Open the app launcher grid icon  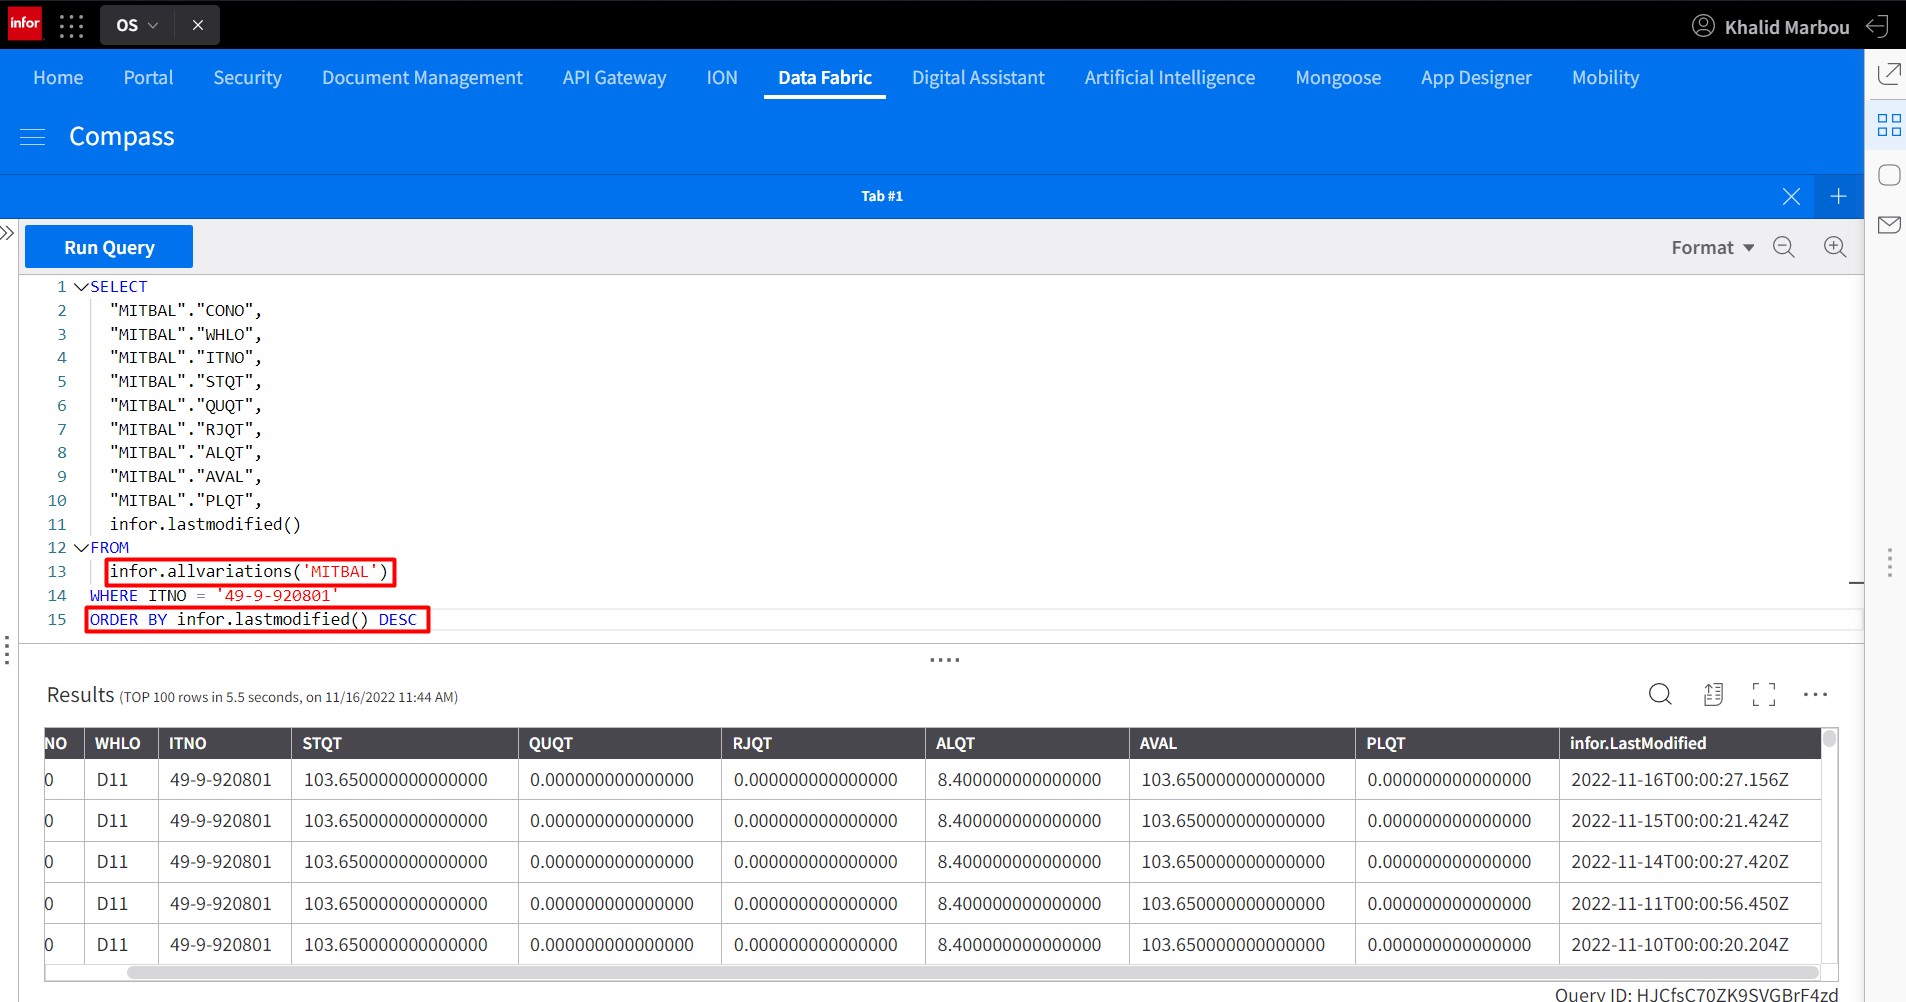[71, 25]
